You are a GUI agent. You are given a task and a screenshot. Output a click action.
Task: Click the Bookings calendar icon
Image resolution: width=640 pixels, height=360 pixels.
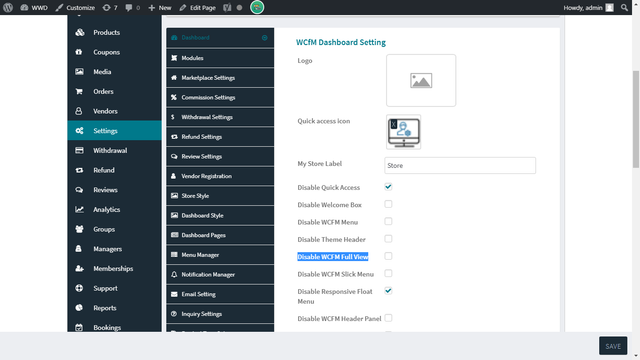[79, 327]
